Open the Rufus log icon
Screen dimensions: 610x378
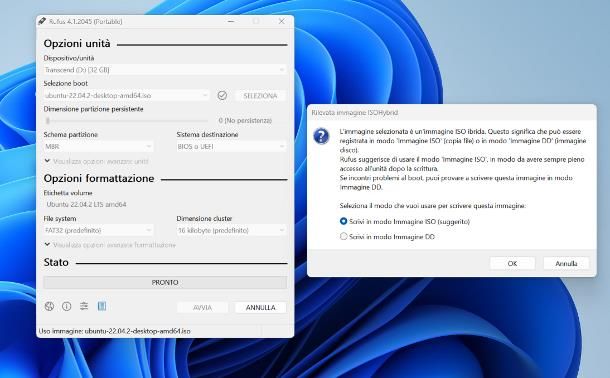tap(102, 306)
